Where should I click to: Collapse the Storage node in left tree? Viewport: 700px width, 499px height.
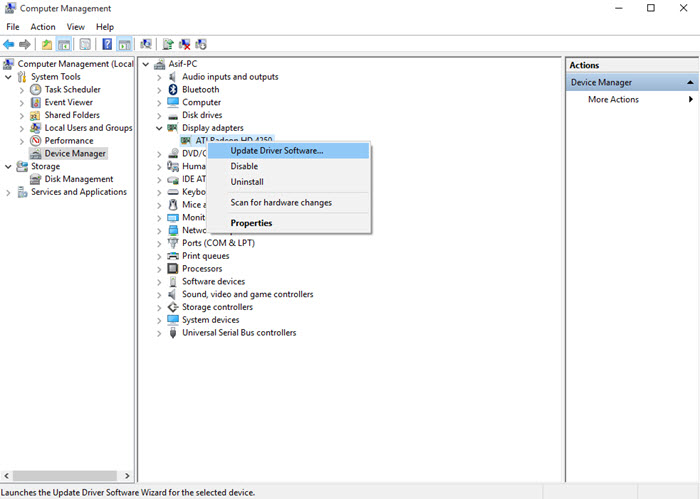pos(8,166)
